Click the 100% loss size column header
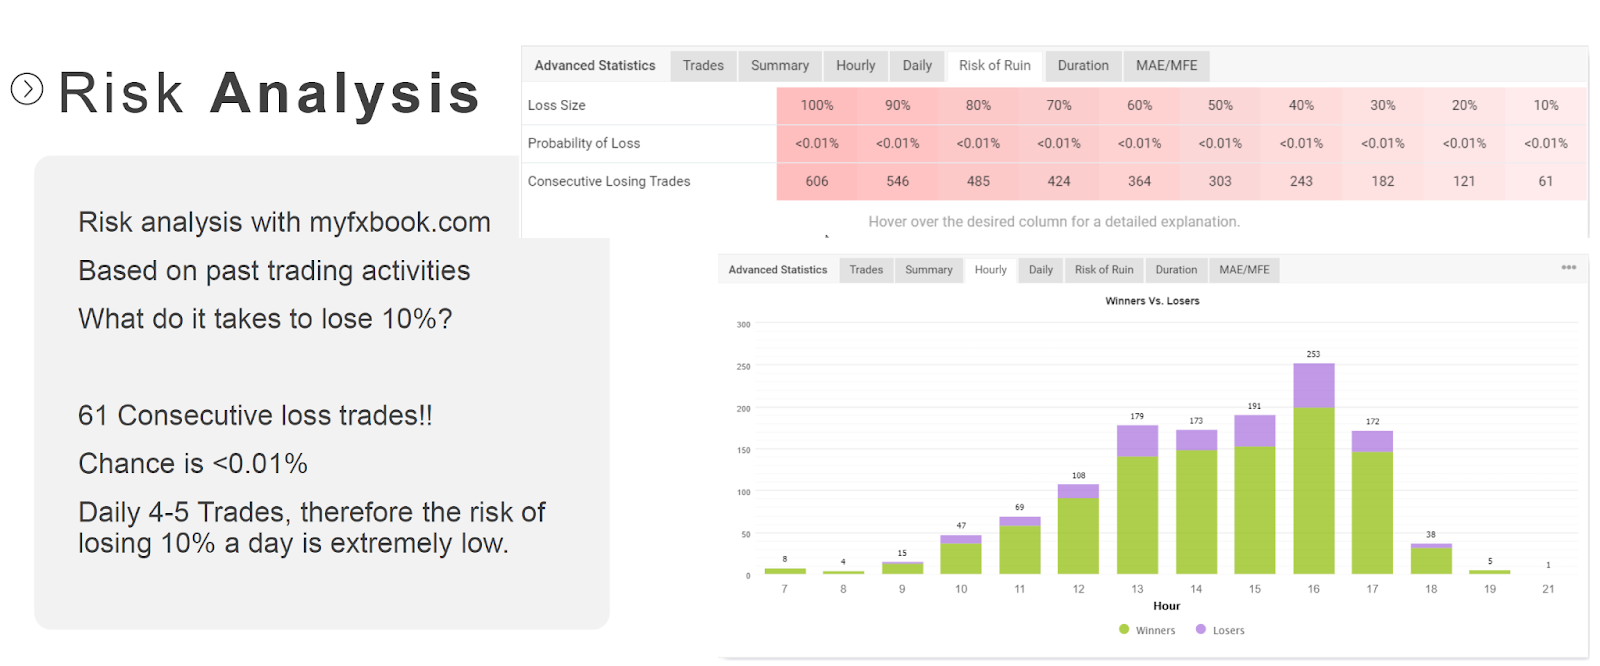The width and height of the screenshot is (1600, 666). click(x=817, y=105)
